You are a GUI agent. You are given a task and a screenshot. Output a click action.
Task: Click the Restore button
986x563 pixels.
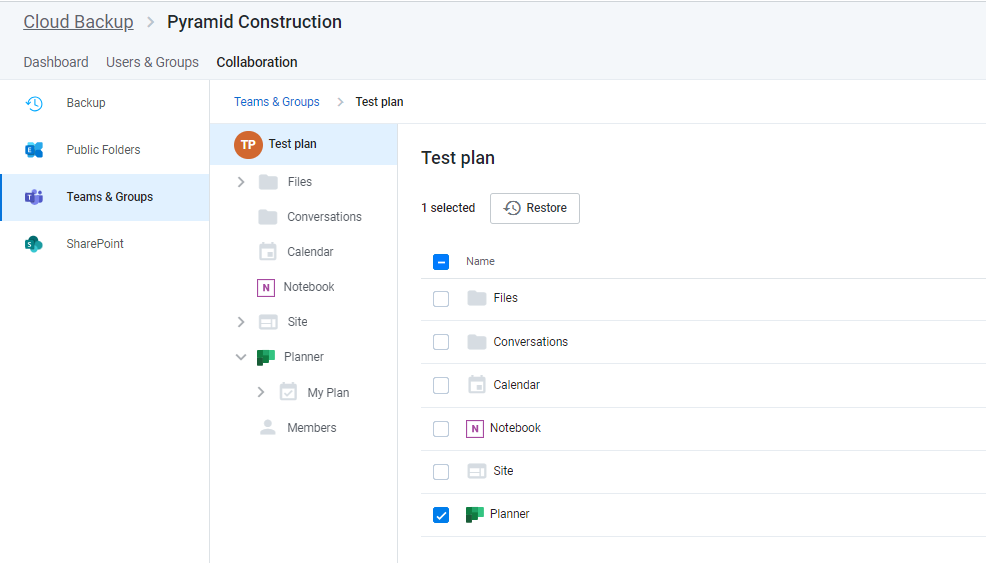[535, 208]
